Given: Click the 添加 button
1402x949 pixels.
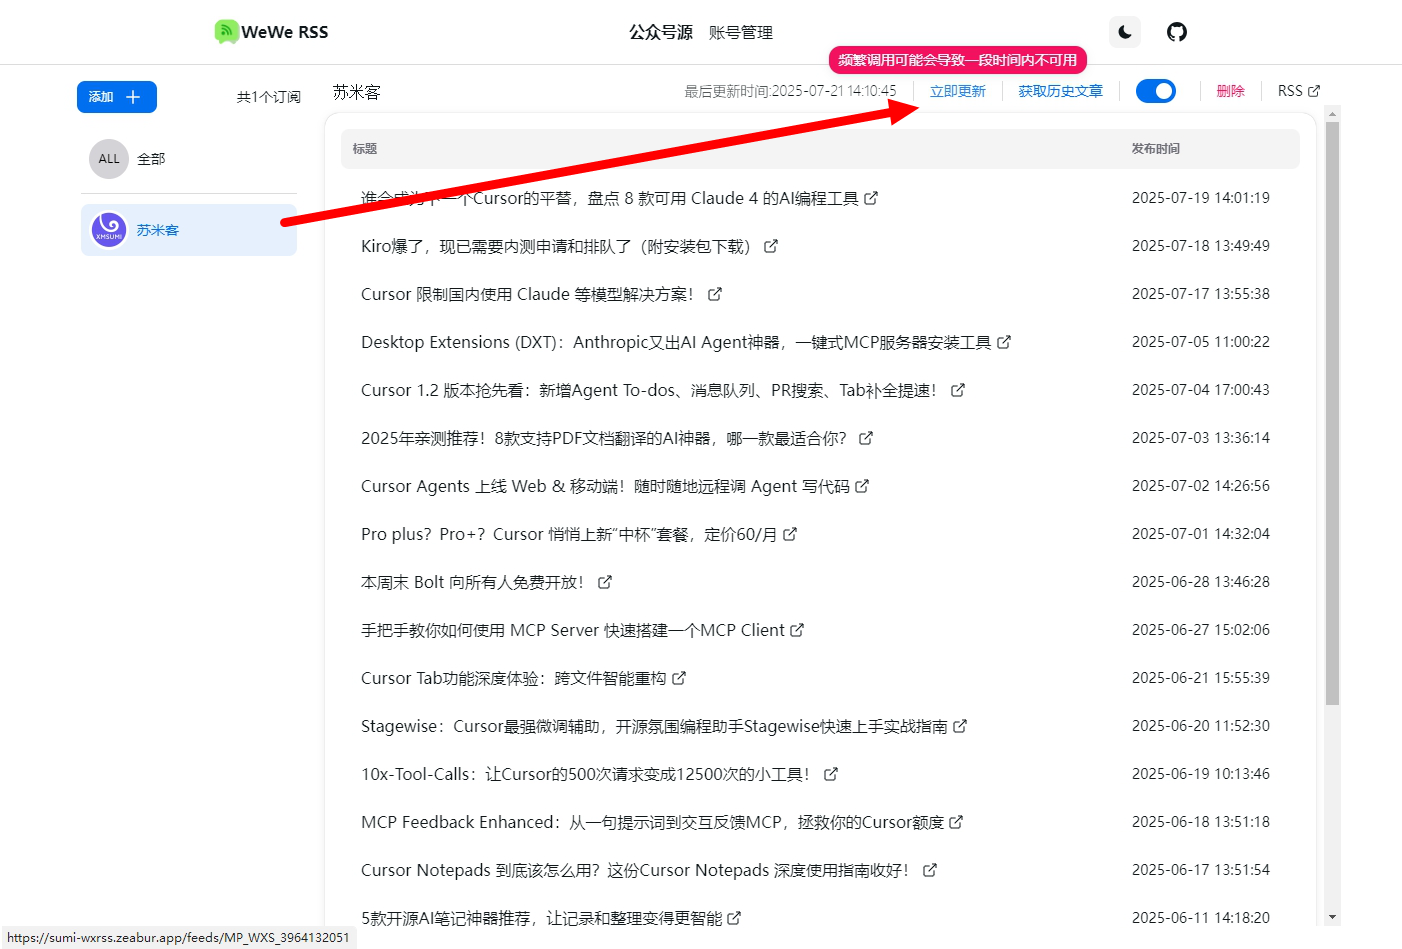Looking at the screenshot, I should [x=117, y=97].
